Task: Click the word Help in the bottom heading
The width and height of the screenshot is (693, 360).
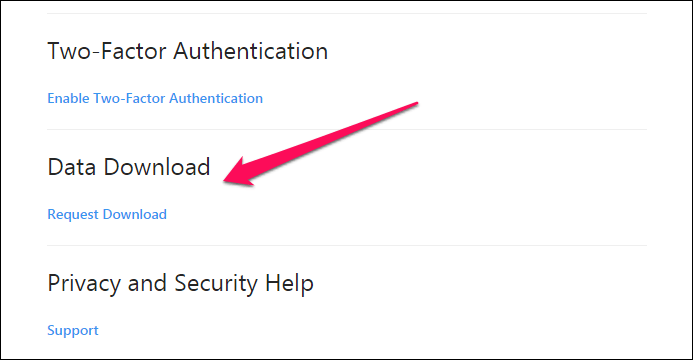Action: coord(289,284)
